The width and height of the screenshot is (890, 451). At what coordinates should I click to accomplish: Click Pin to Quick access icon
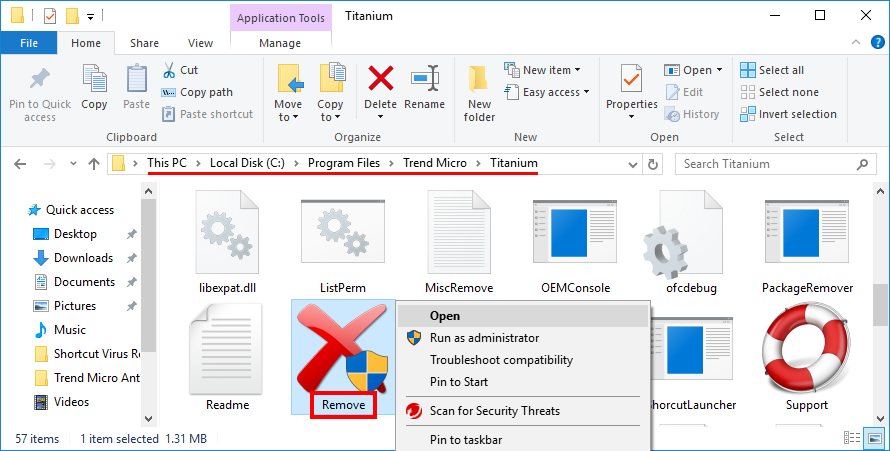[x=40, y=79]
